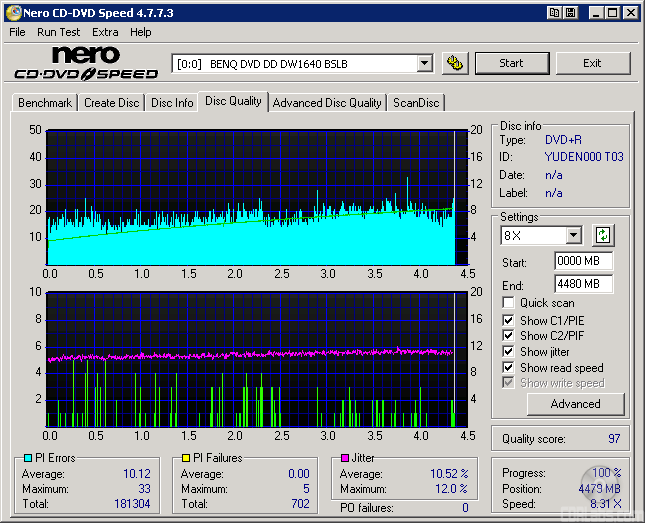Expand the 8X scan speed dropdown
This screenshot has width=645, height=523.
click(x=573, y=236)
